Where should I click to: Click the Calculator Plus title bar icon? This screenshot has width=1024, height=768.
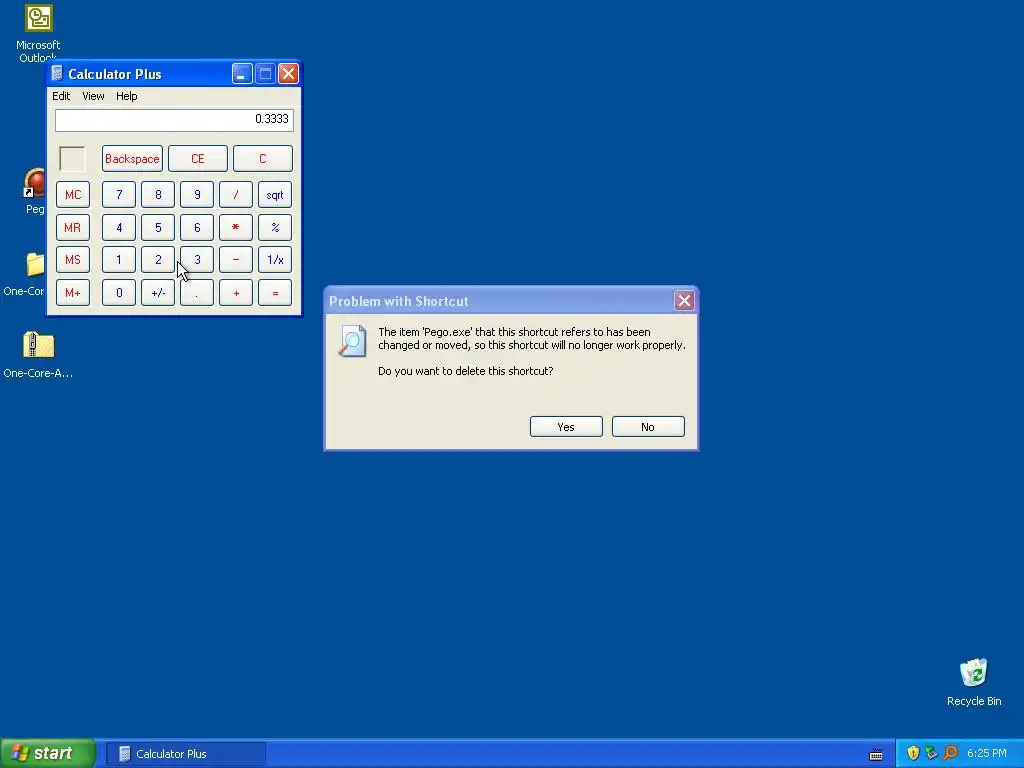pos(57,73)
